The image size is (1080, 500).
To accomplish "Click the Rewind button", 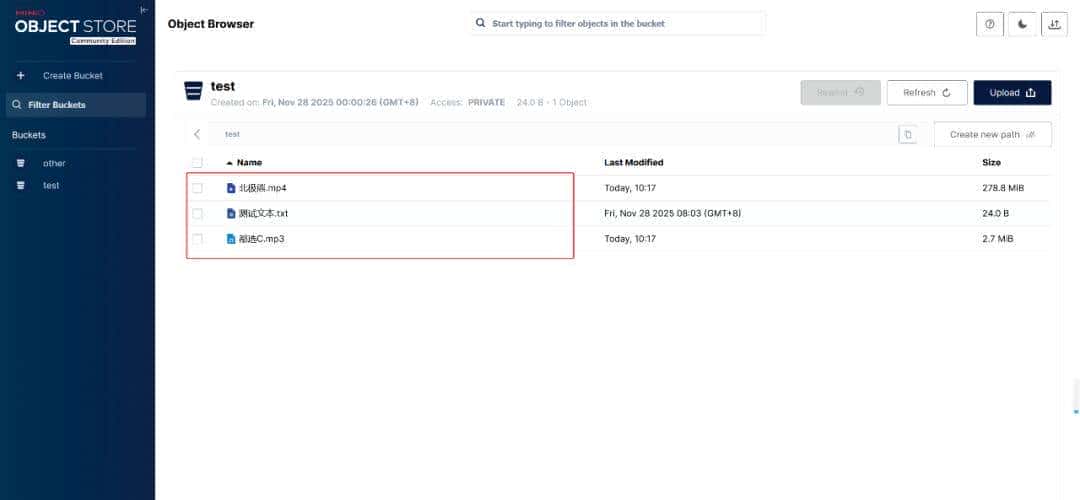I will tap(840, 92).
